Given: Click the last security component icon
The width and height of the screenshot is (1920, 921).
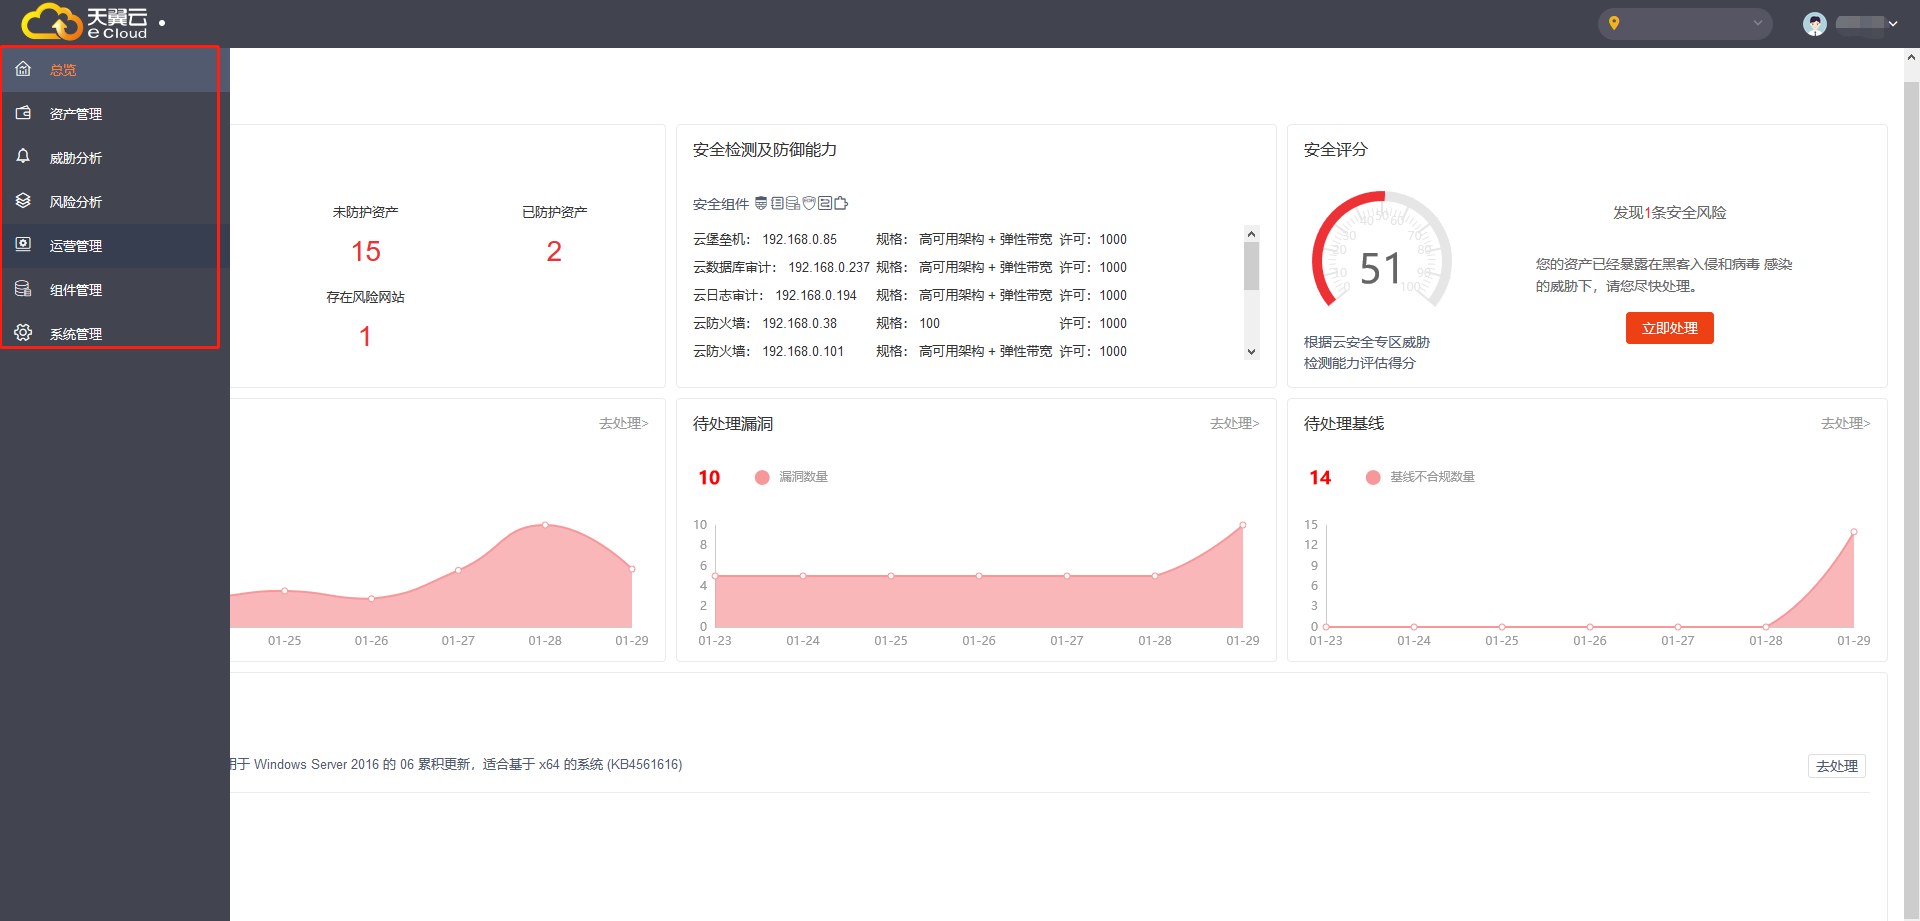Looking at the screenshot, I should click(841, 203).
